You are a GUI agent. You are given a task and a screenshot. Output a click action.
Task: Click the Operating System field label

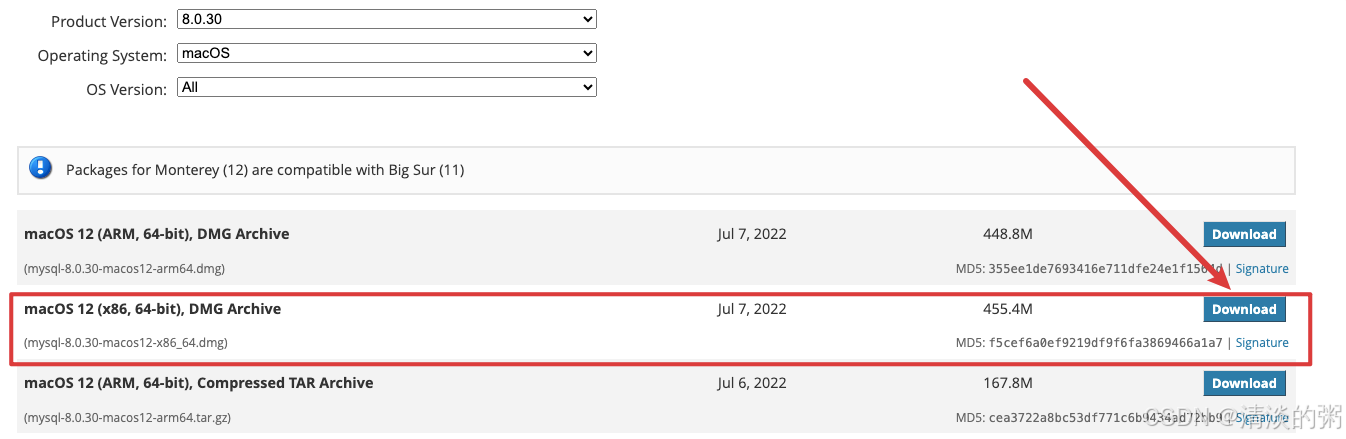[102, 56]
